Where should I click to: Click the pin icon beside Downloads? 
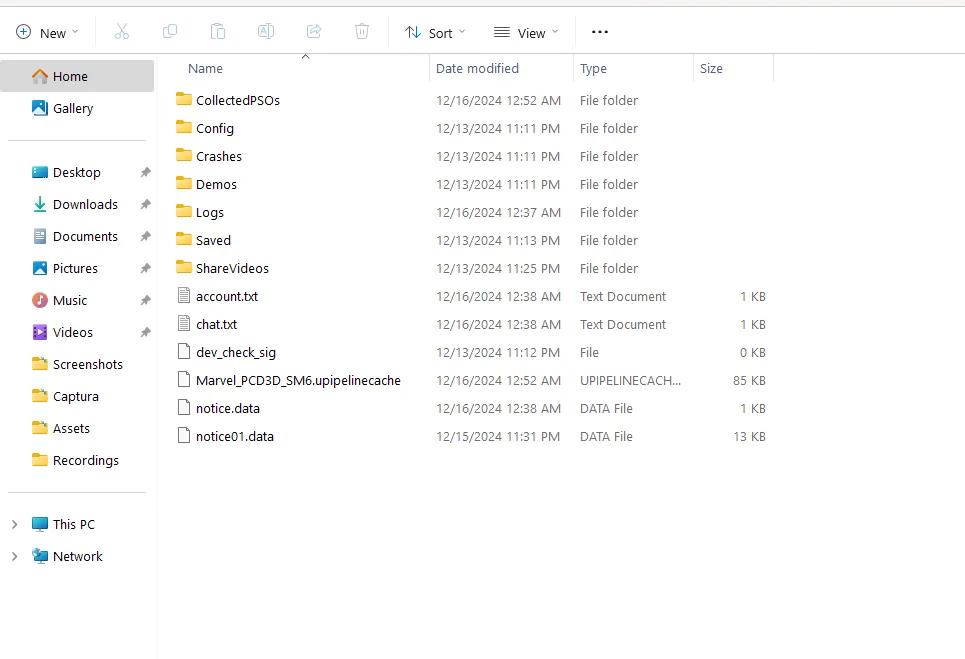point(145,204)
